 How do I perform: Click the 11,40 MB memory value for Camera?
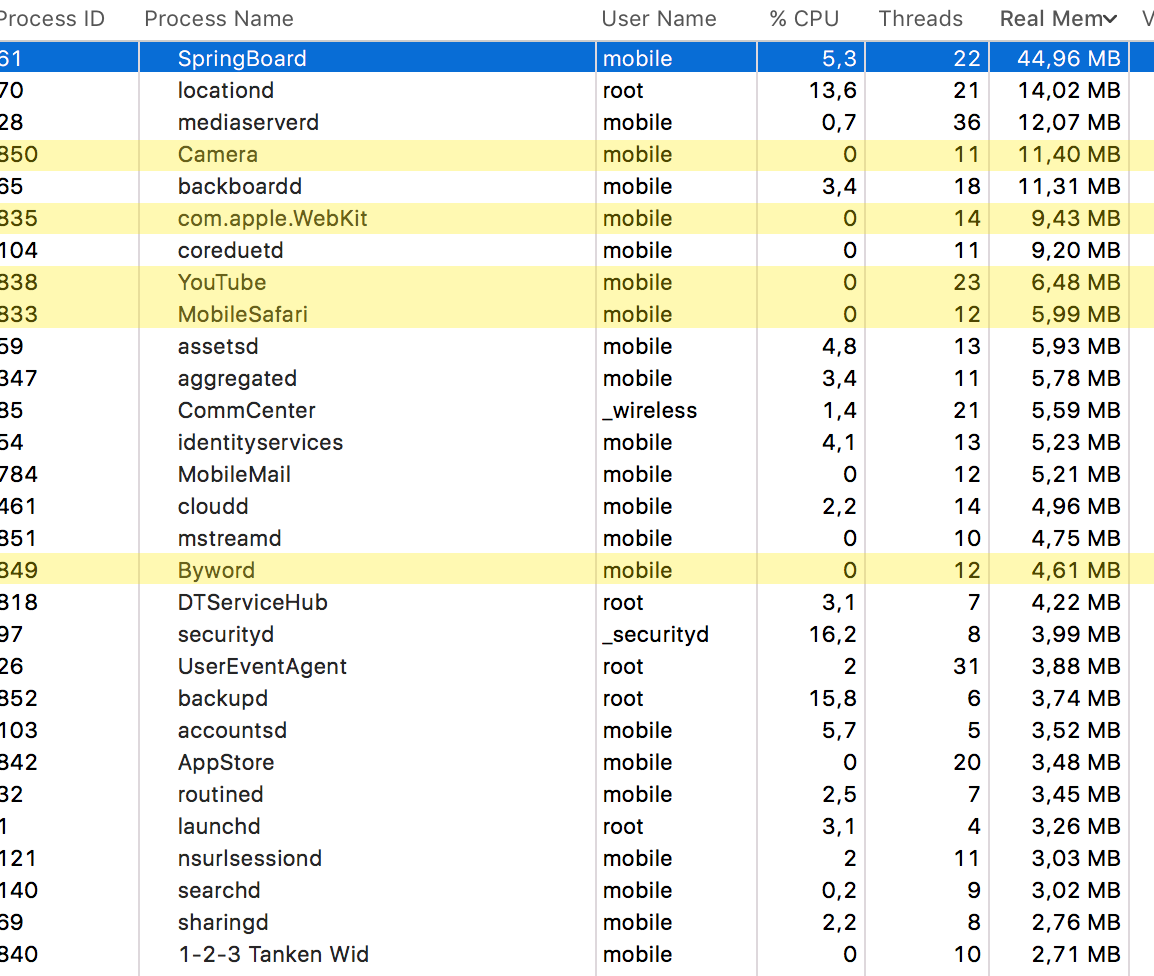(1069, 155)
